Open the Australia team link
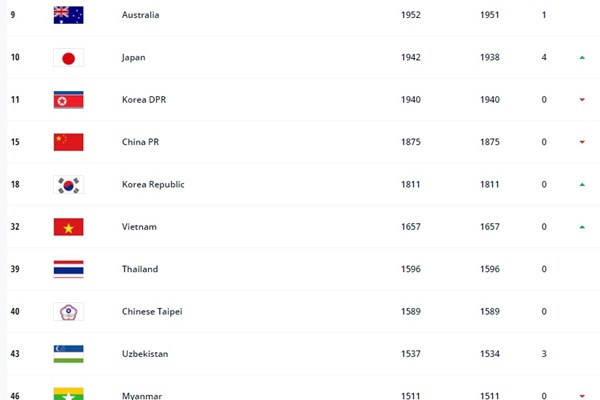The image size is (600, 400). click(x=140, y=15)
